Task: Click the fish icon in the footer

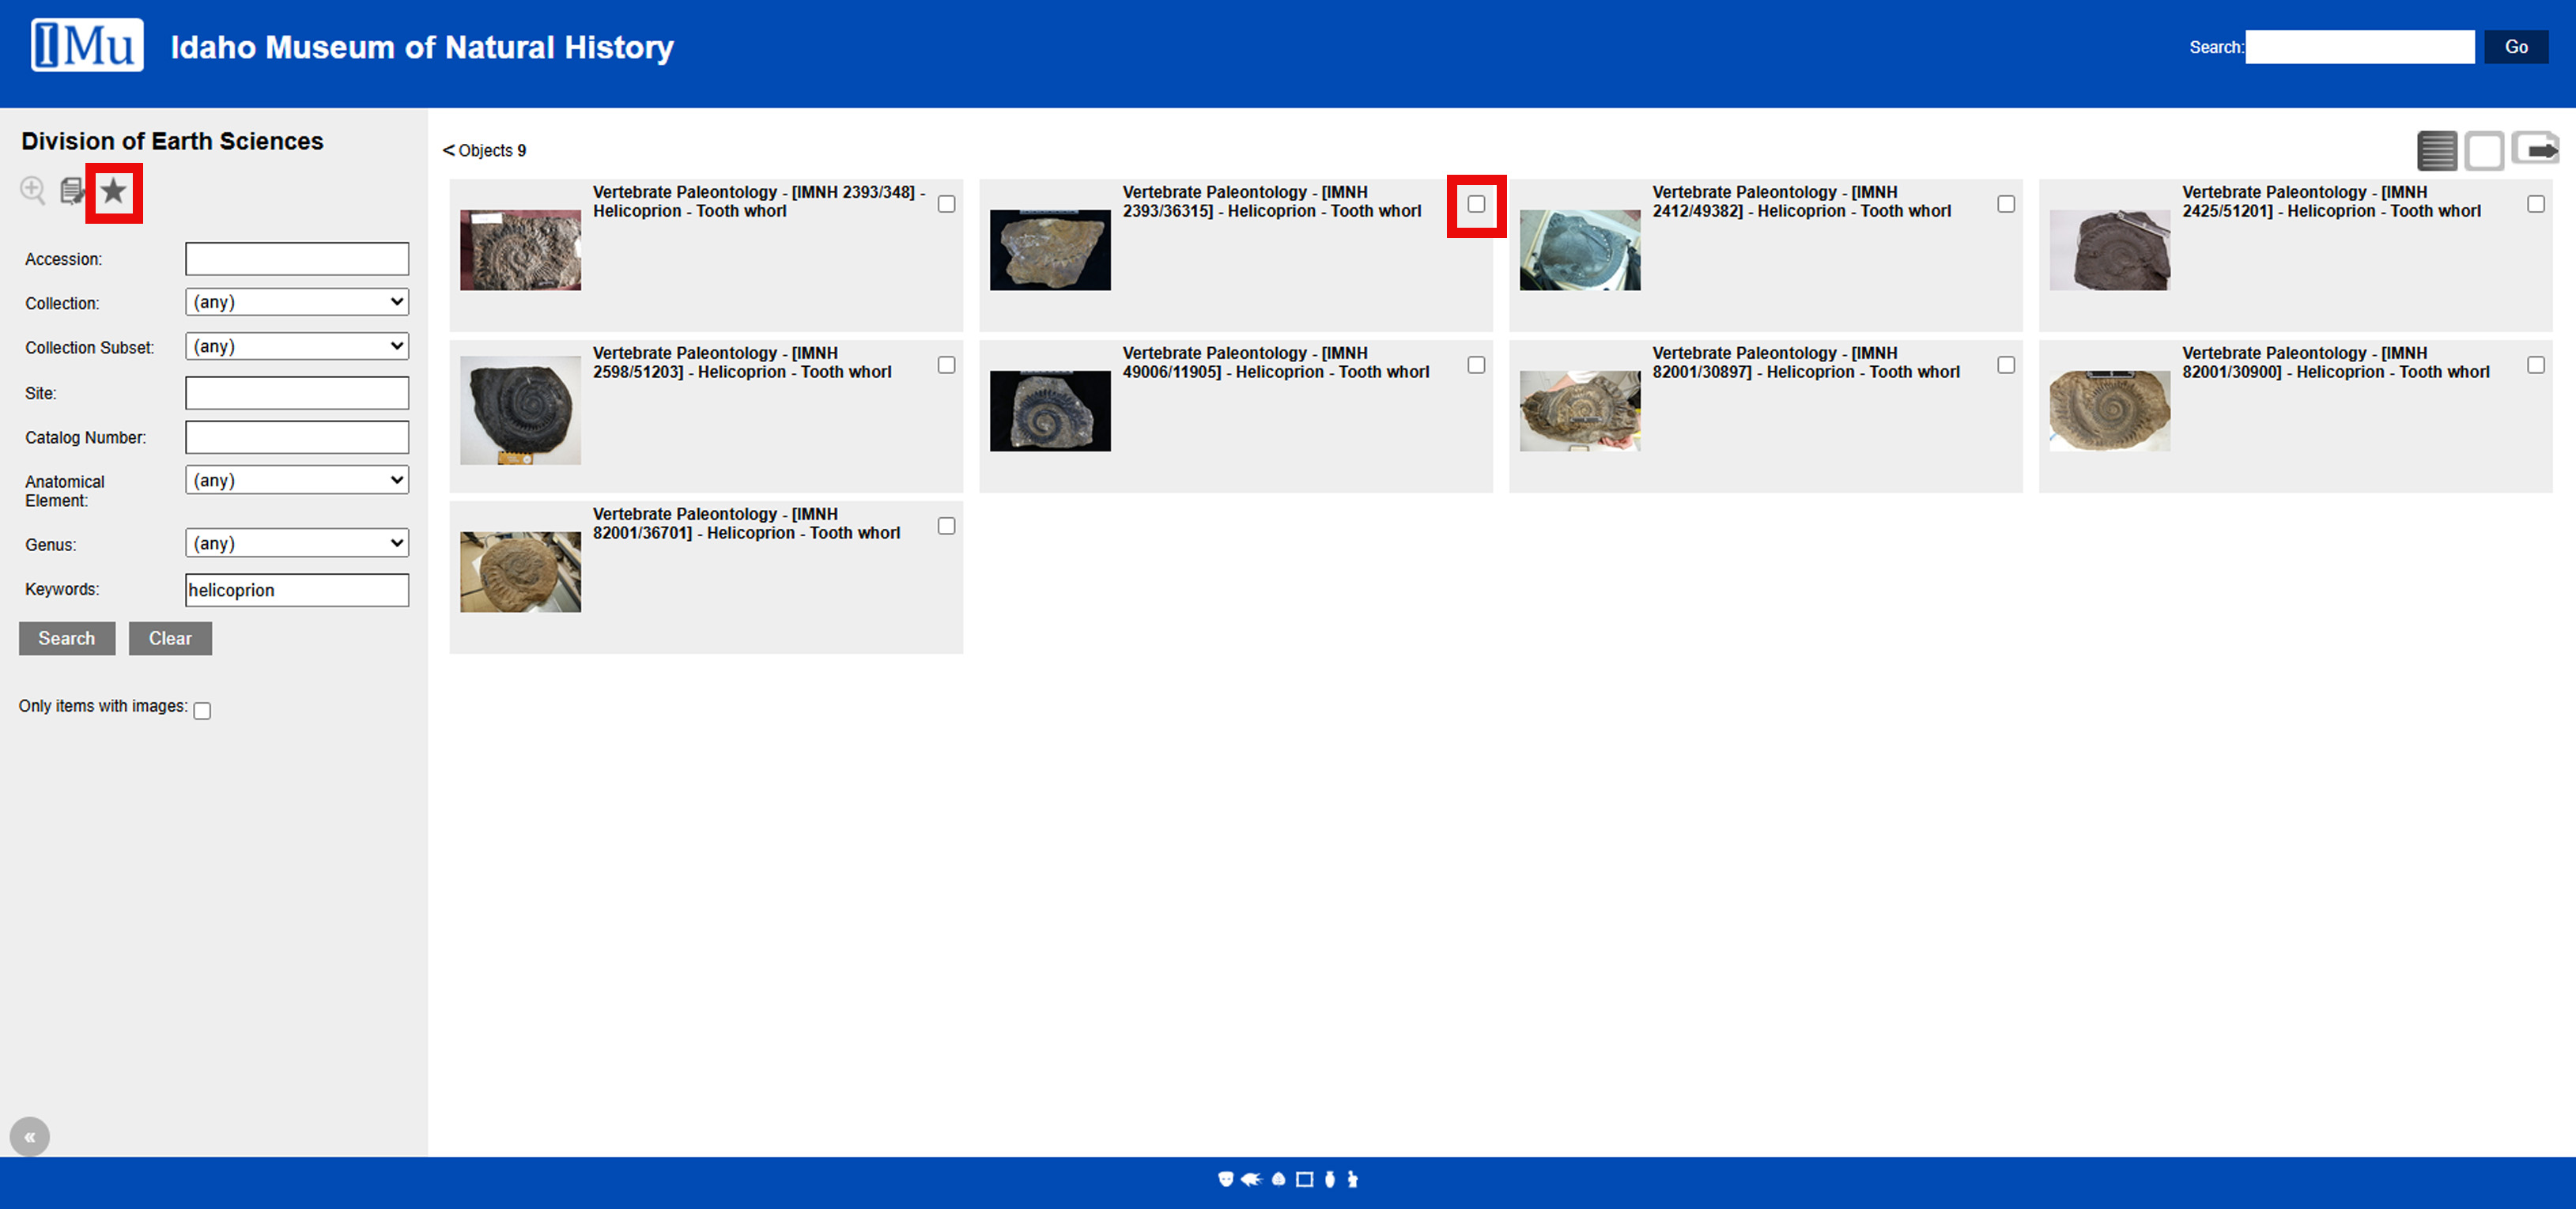Action: 1252,1179
